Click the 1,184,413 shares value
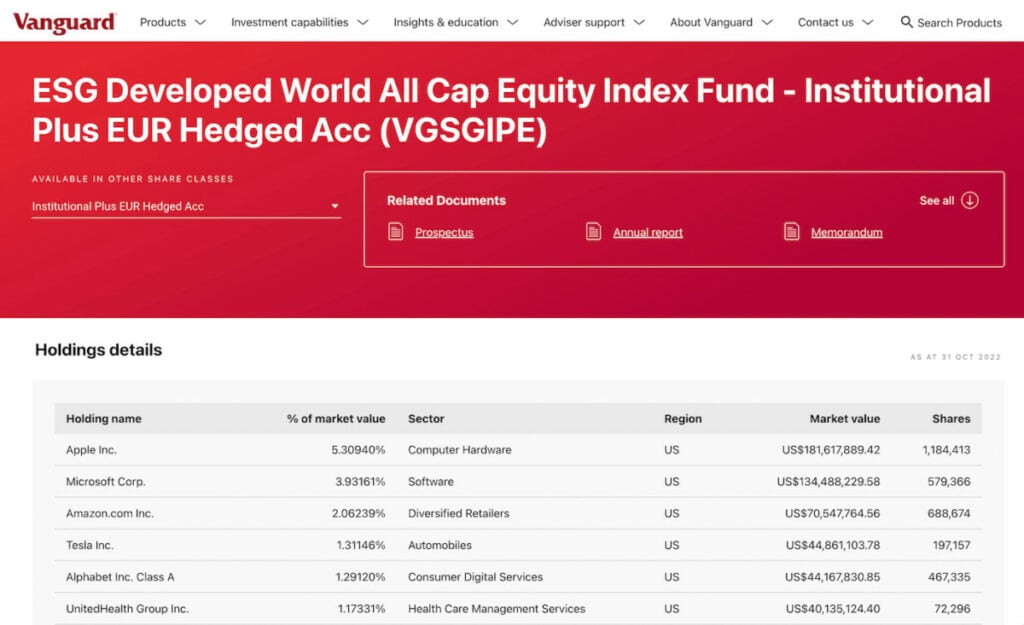 tap(946, 450)
